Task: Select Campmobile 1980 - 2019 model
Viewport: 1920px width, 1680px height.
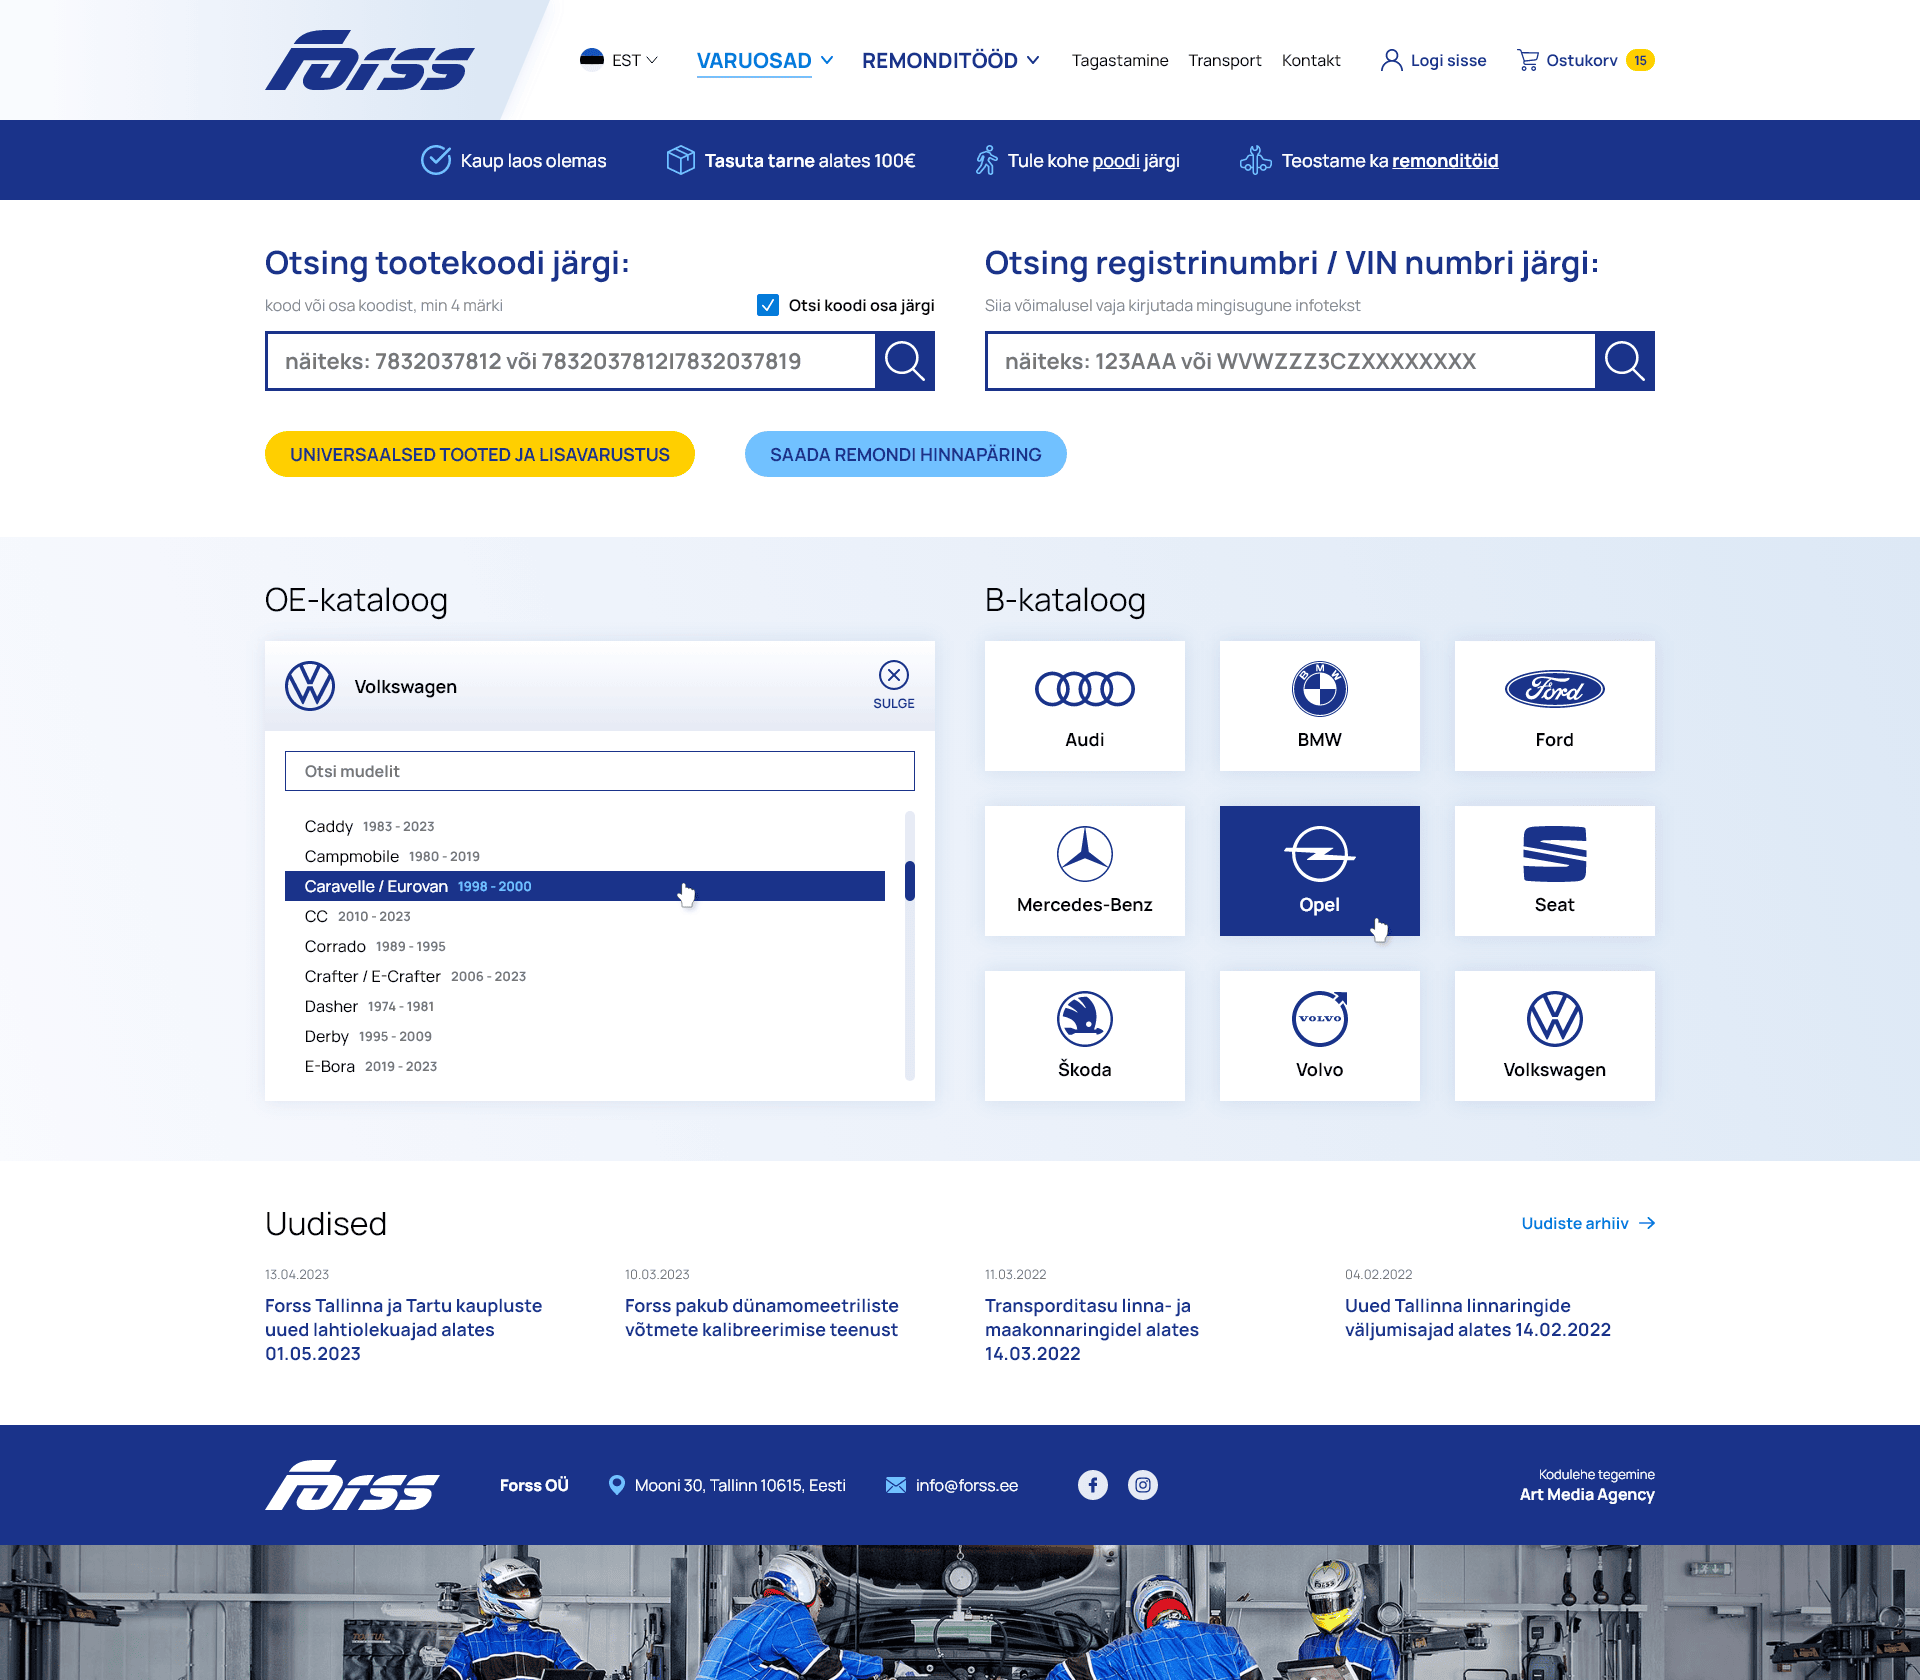Action: click(x=585, y=856)
